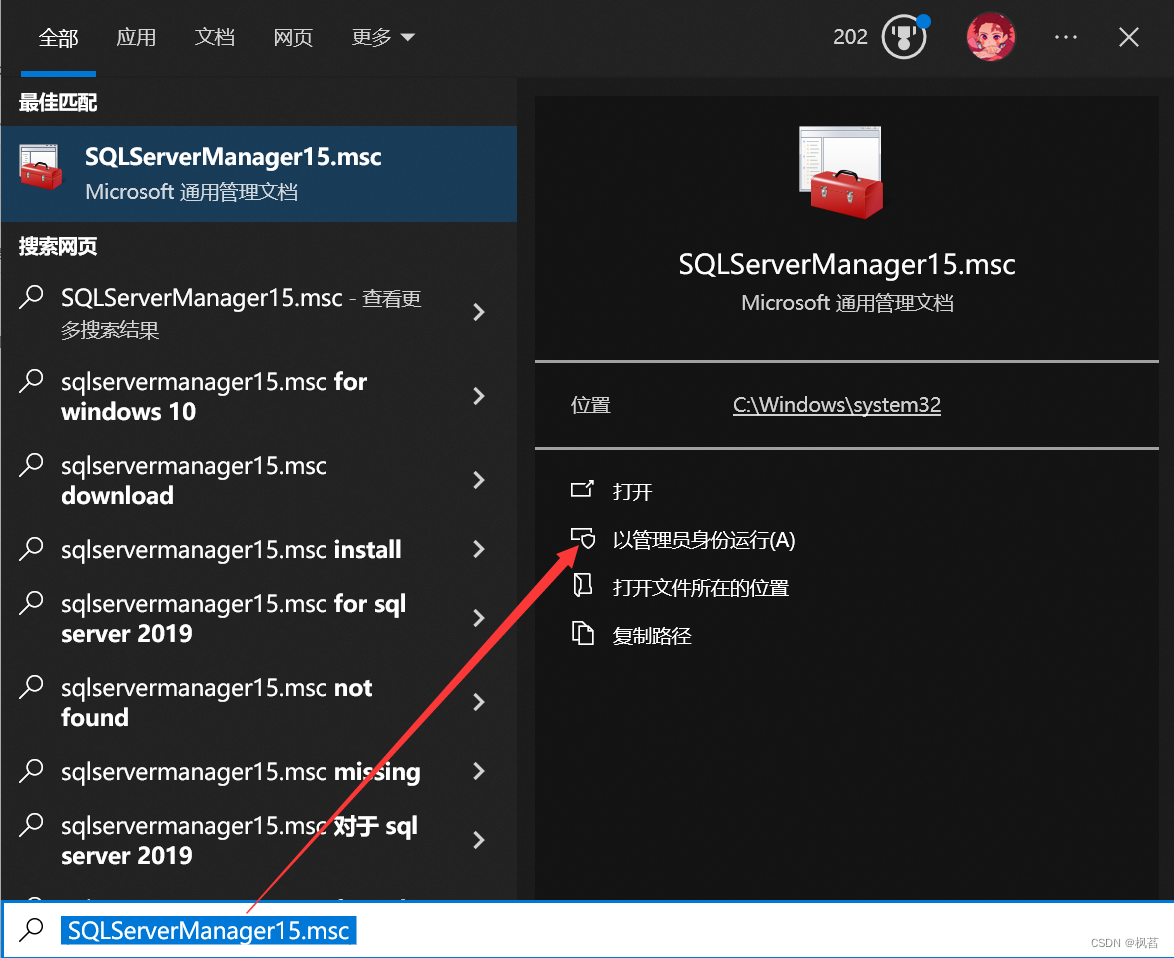Open the user avatar profile
This screenshot has height=958, width=1174.
click(991, 37)
